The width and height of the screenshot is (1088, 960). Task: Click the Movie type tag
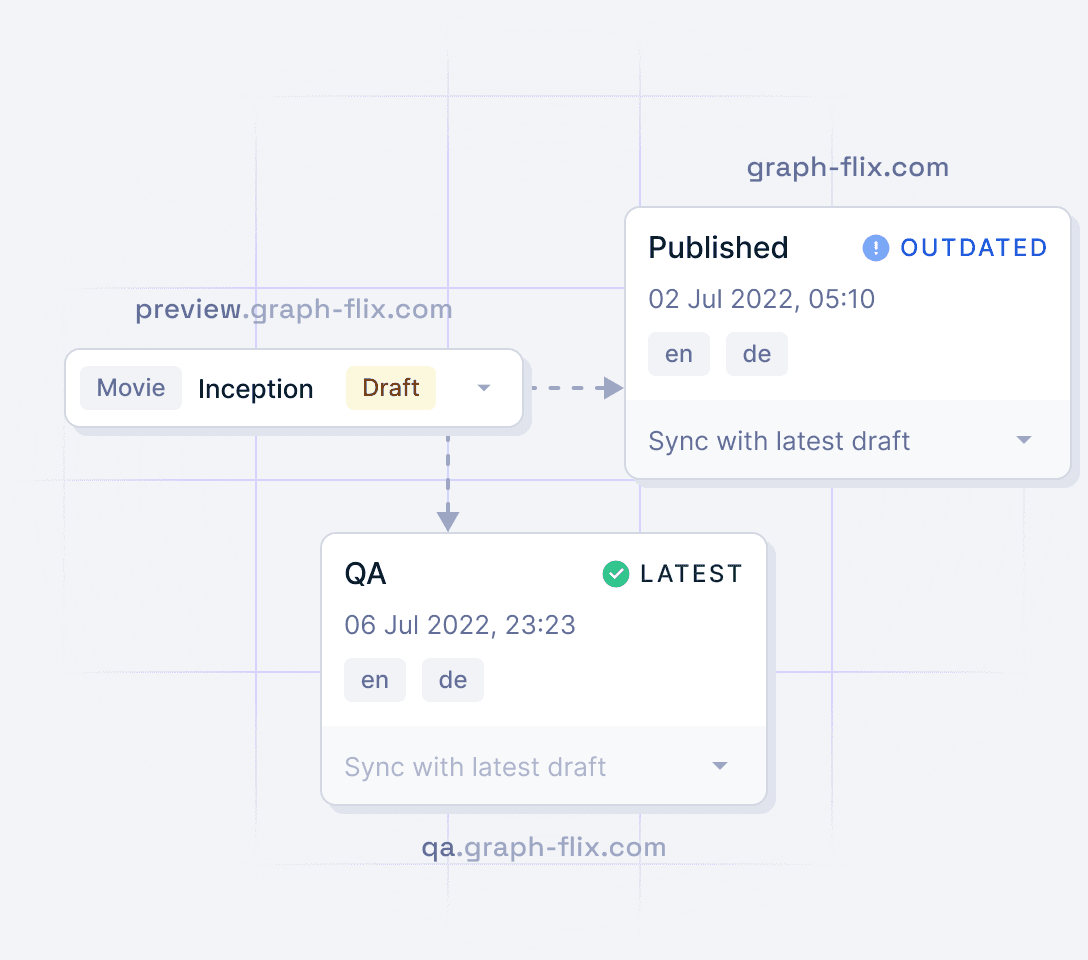131,388
